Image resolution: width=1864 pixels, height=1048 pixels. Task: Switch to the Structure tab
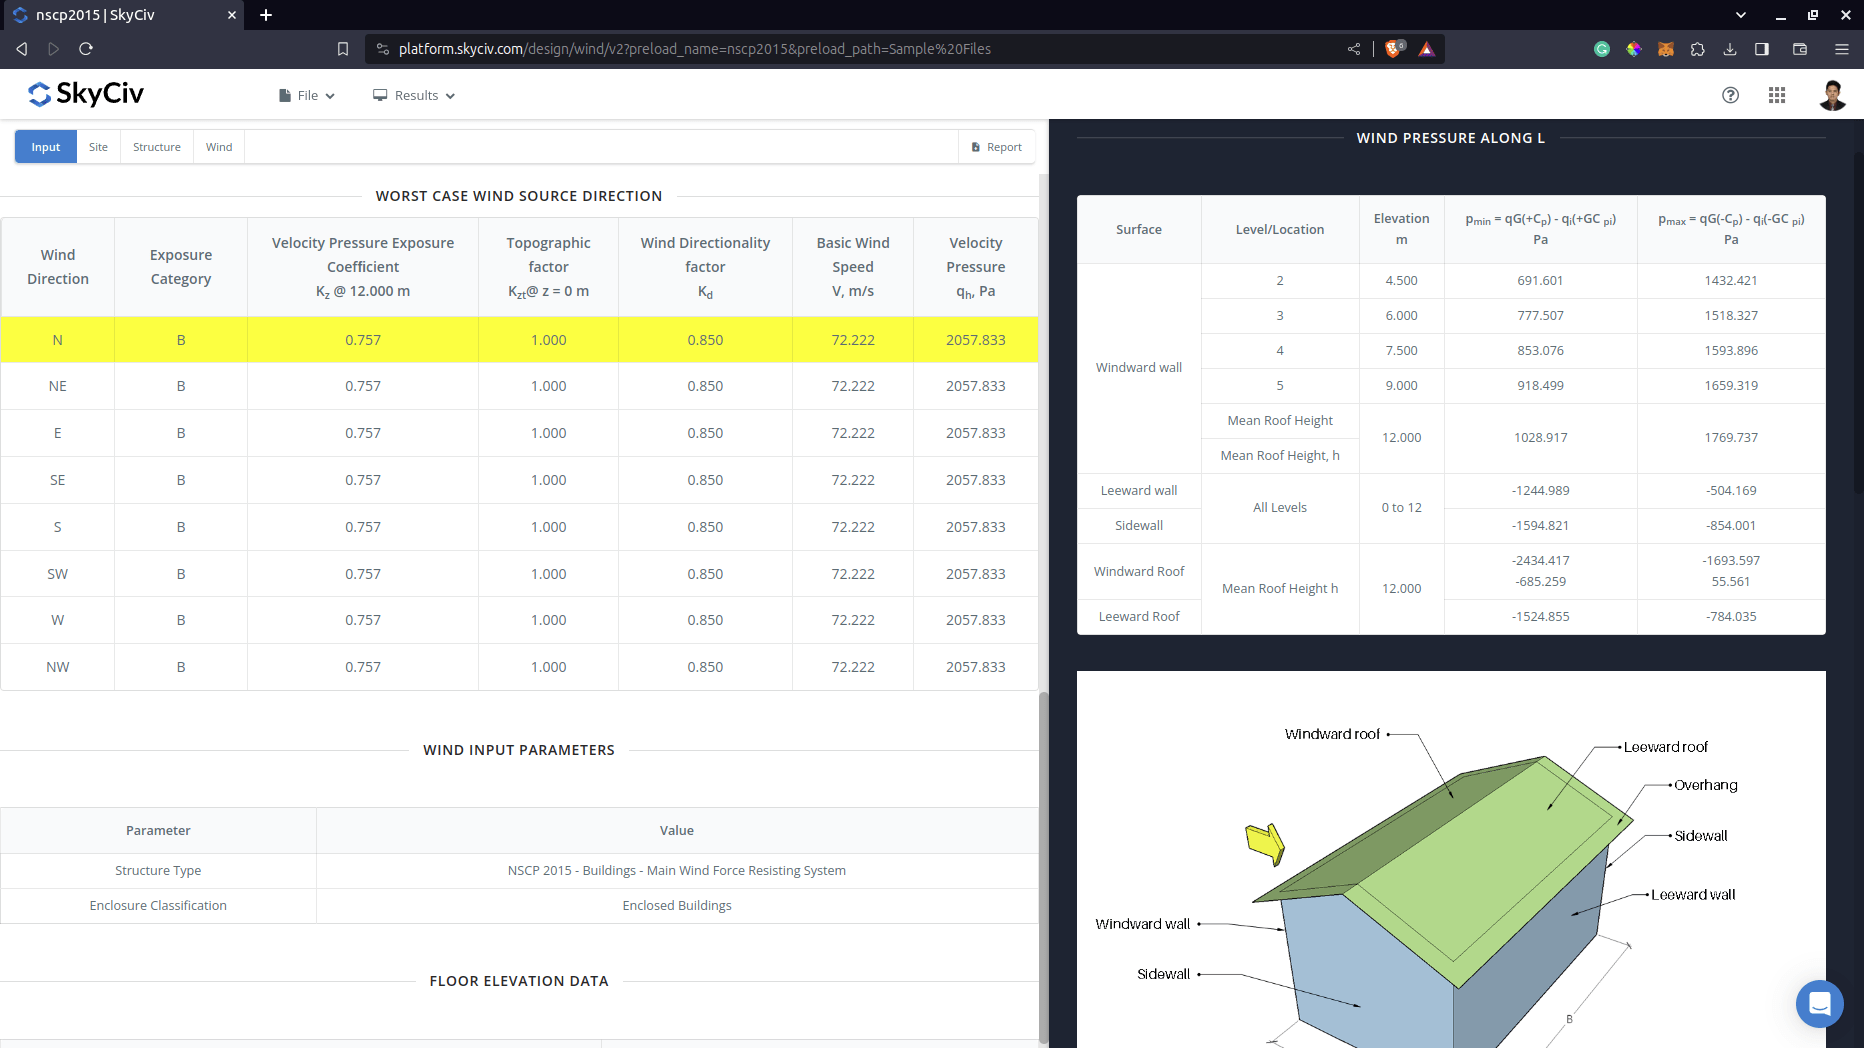click(157, 147)
